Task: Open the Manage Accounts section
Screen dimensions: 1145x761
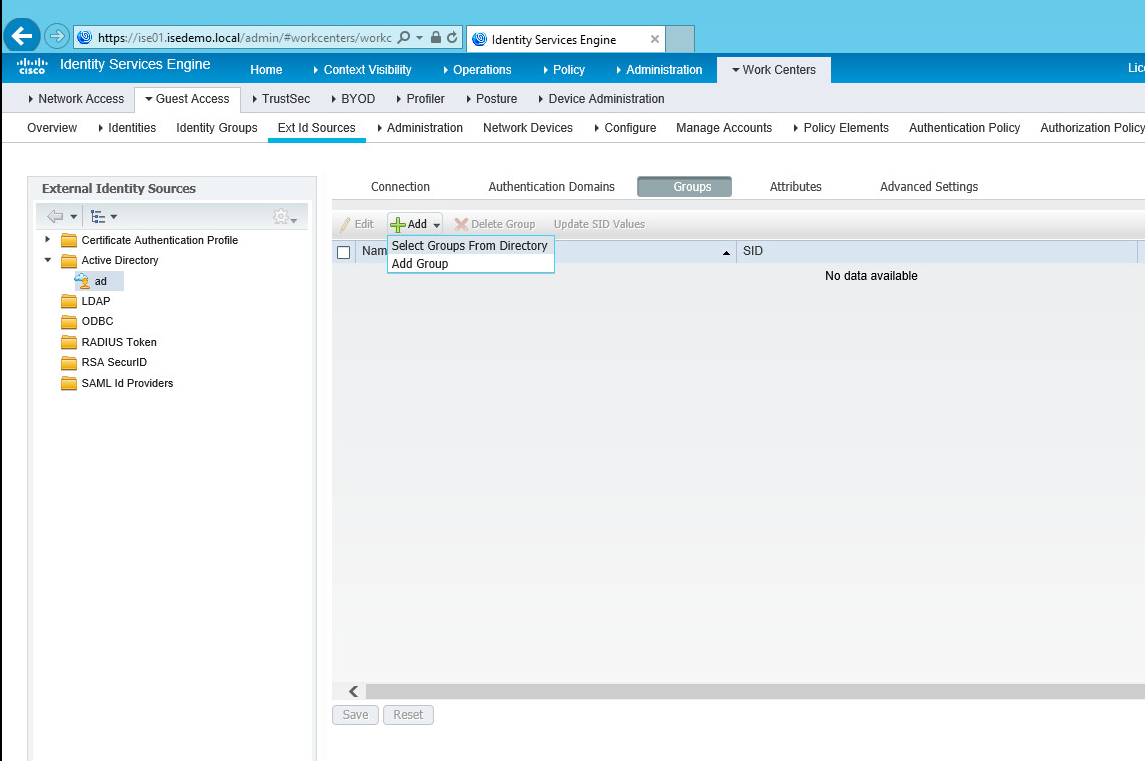Action: [x=724, y=128]
